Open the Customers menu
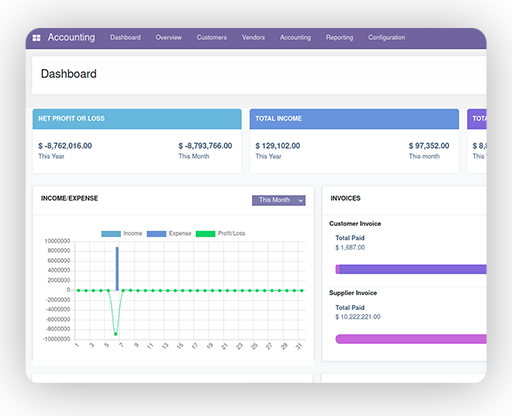Viewport: 512px width, 416px height. pos(212,37)
